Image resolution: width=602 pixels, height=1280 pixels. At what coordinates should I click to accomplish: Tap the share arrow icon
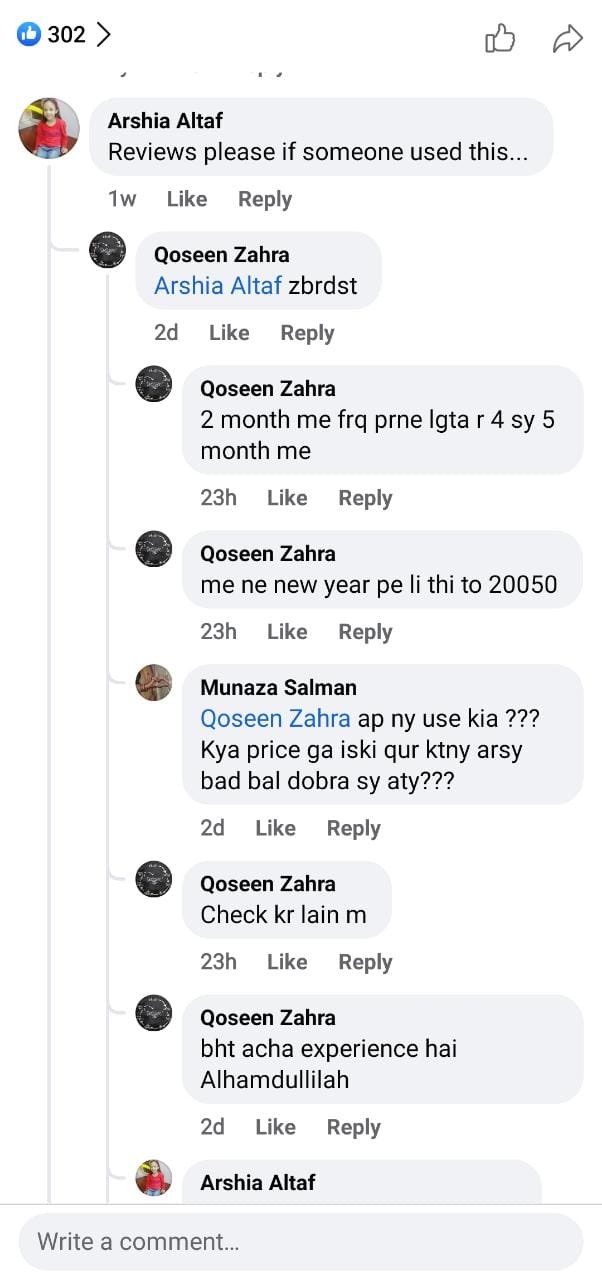(567, 38)
